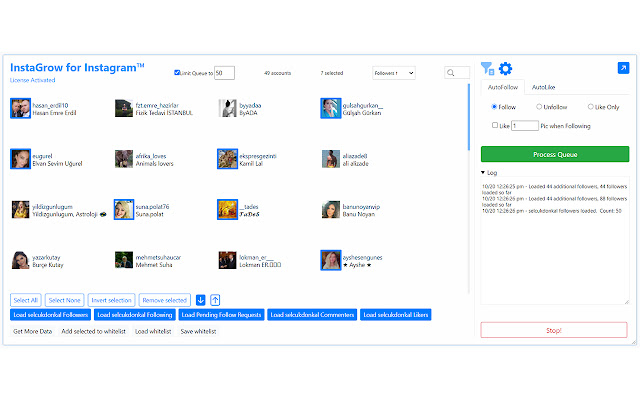Collapse the Log section
Screen dimensions: 640x400
click(485, 173)
